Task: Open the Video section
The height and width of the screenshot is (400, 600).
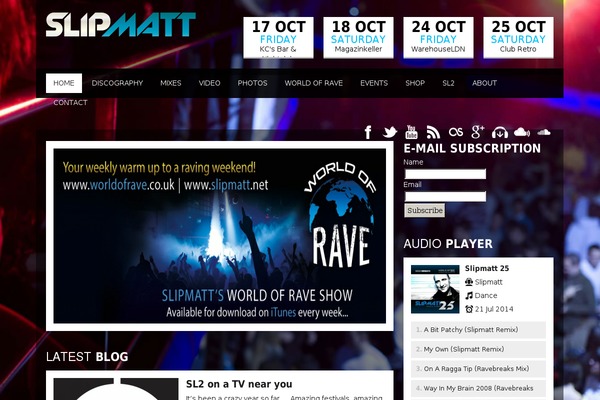Action: tap(209, 83)
